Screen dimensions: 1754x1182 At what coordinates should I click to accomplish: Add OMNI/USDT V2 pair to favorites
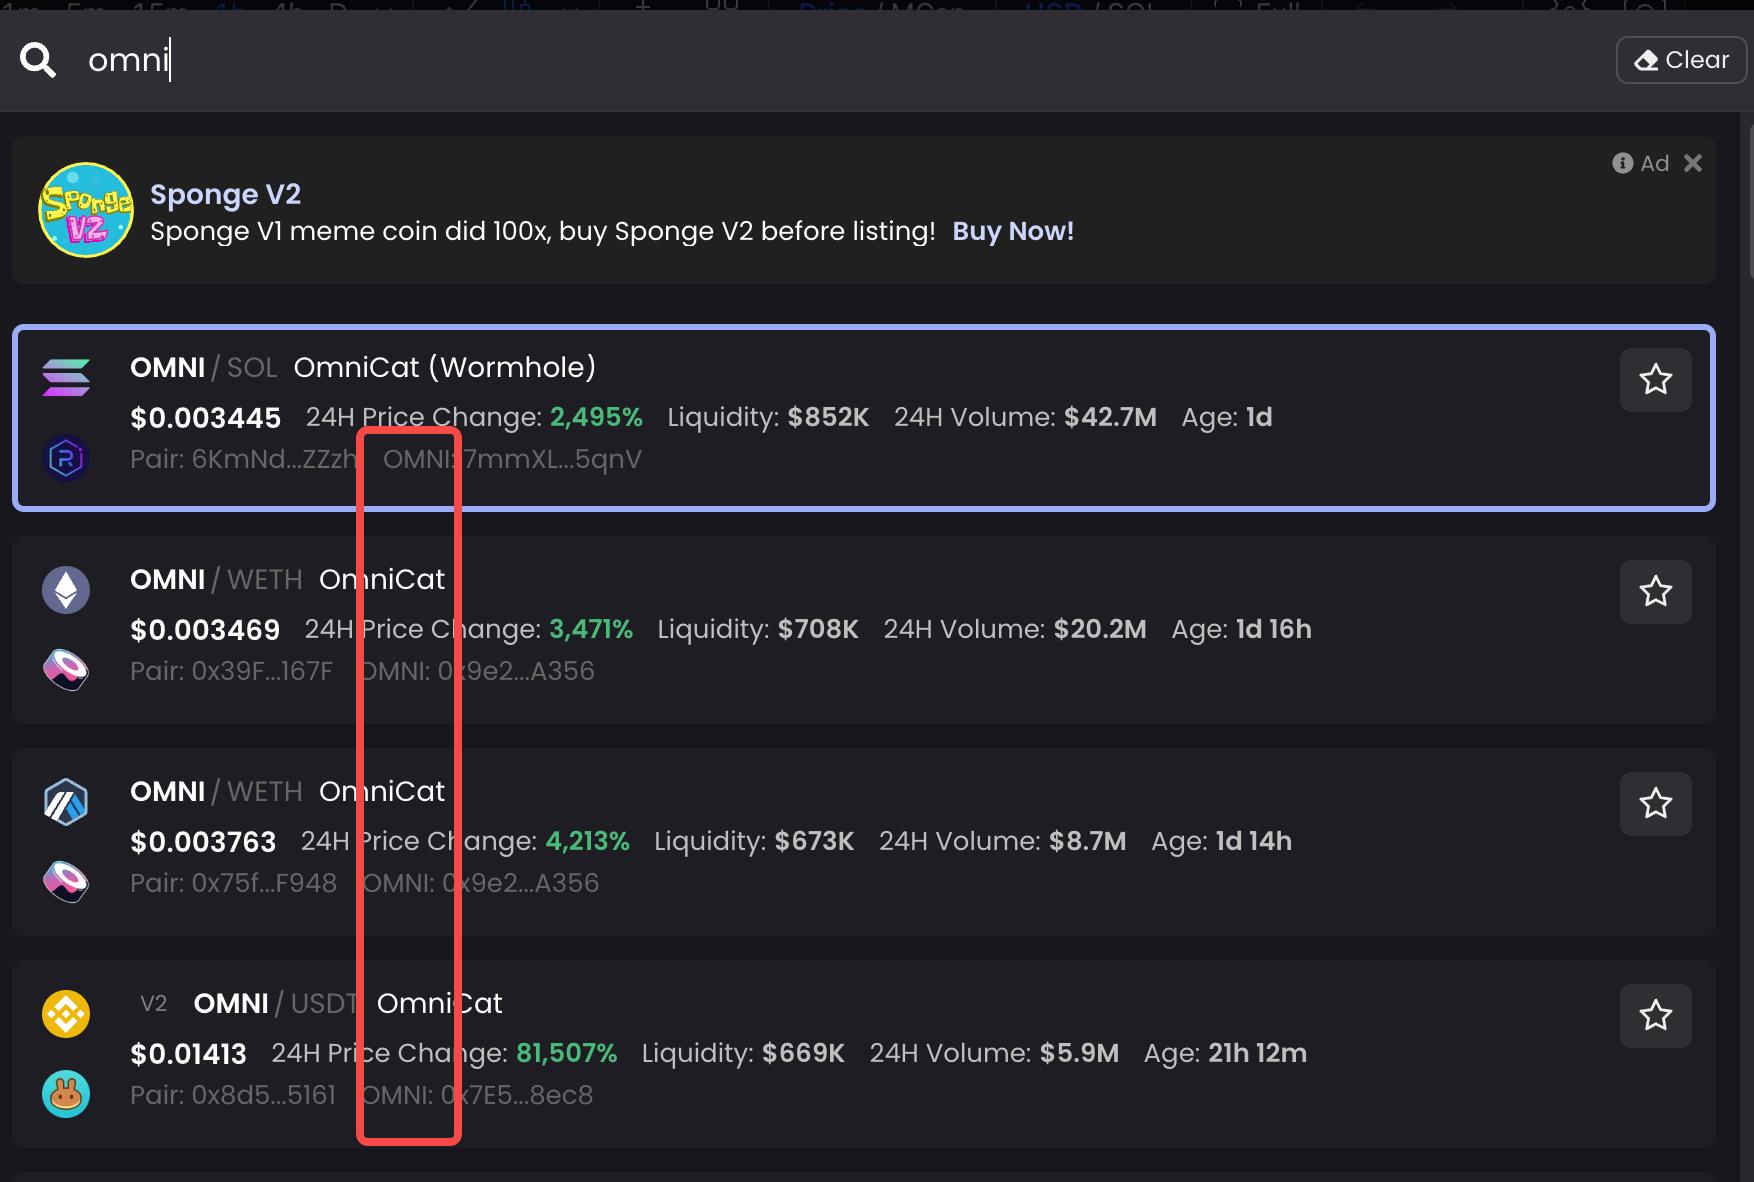1655,1016
